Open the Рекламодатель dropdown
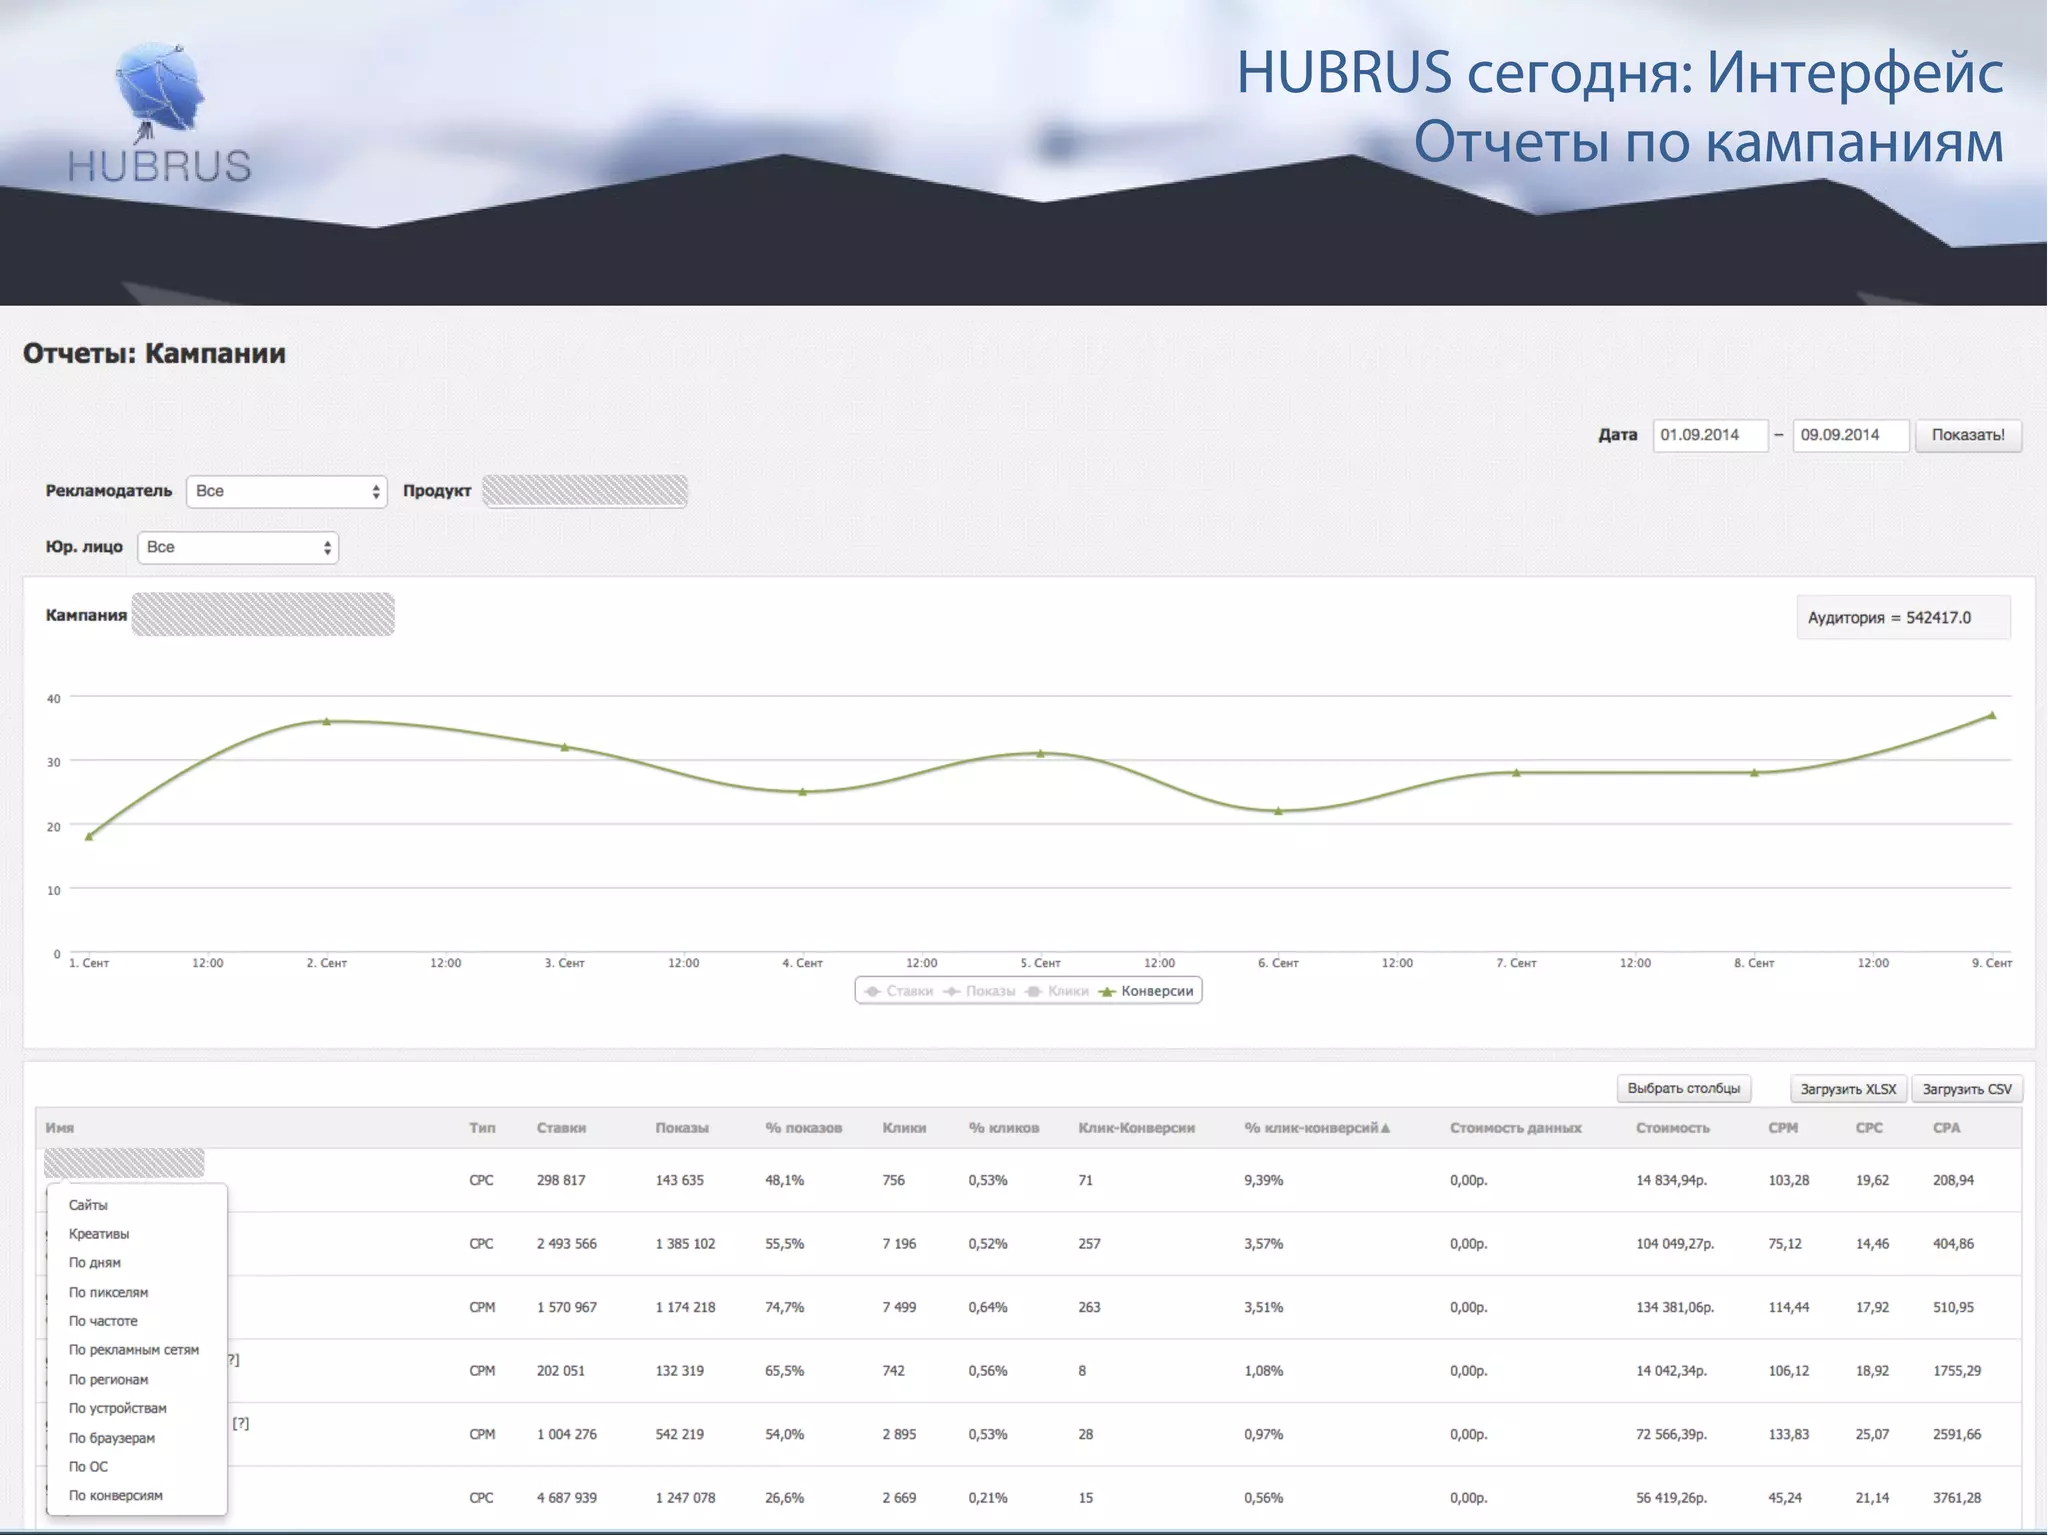 286,491
